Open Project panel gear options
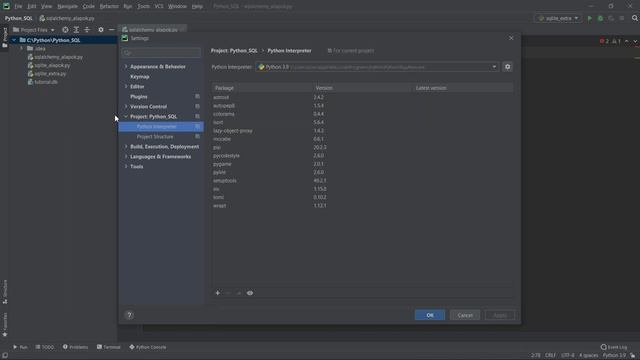Viewport: 640px width, 360px height. 101,30
